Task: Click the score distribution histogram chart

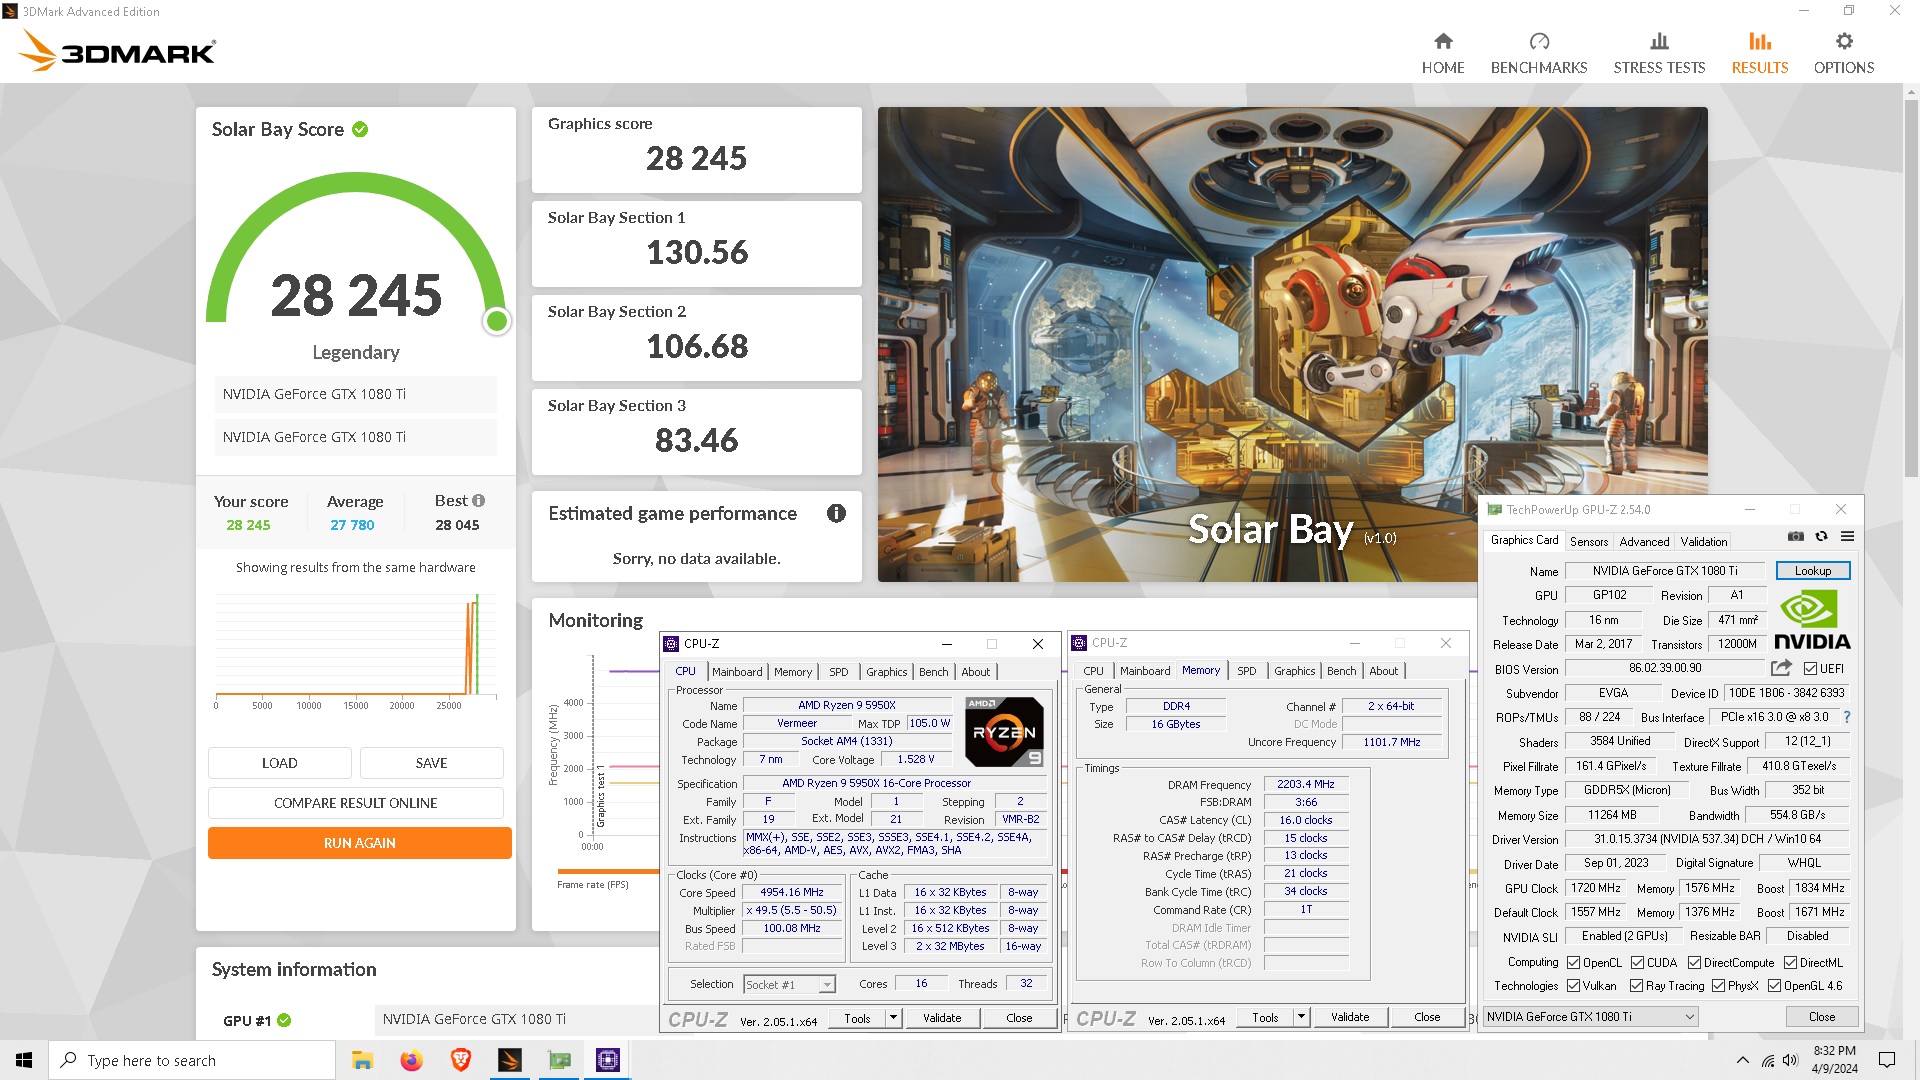Action: pos(355,650)
